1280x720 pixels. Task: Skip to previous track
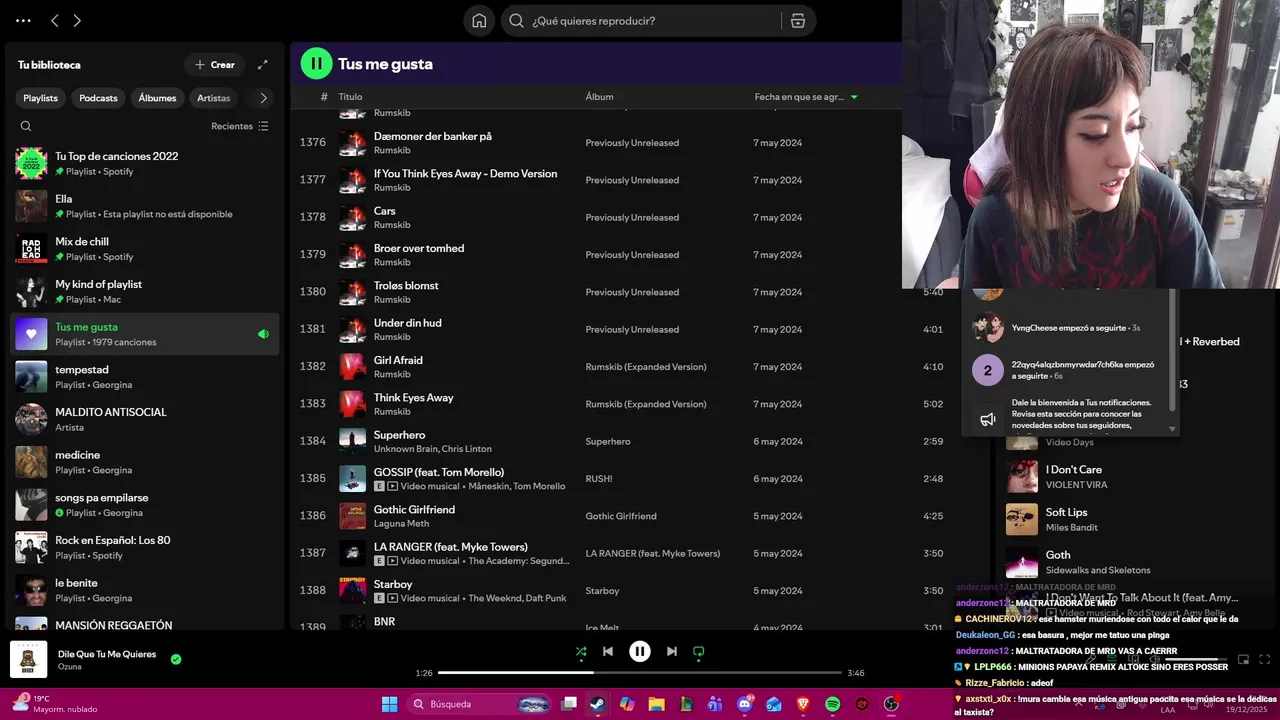click(x=608, y=651)
